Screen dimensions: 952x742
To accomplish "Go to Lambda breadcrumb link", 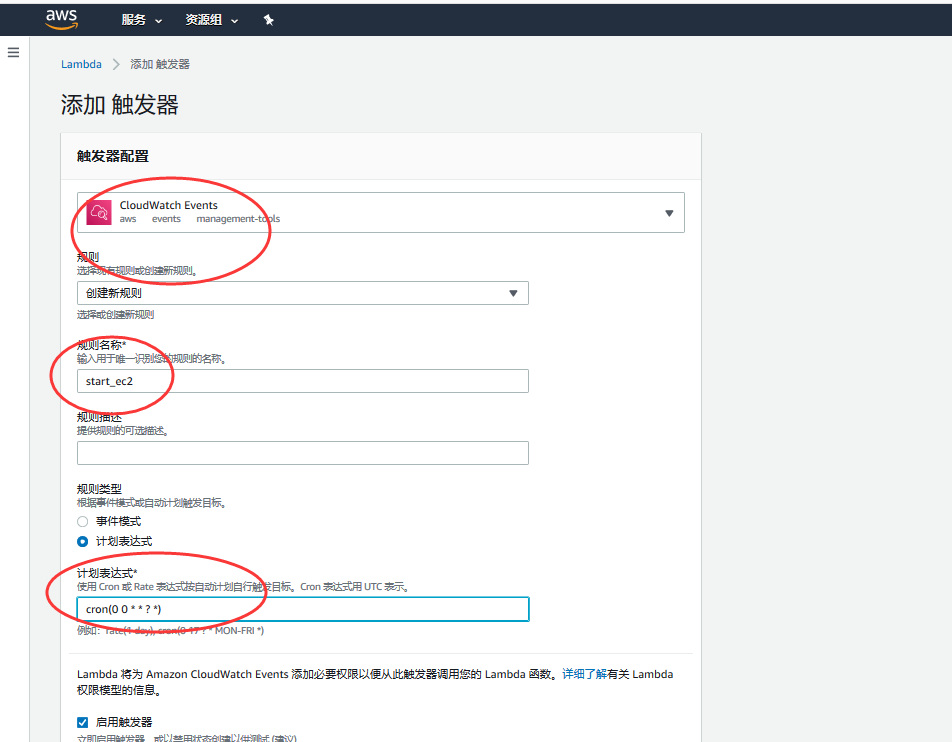I will [x=81, y=64].
